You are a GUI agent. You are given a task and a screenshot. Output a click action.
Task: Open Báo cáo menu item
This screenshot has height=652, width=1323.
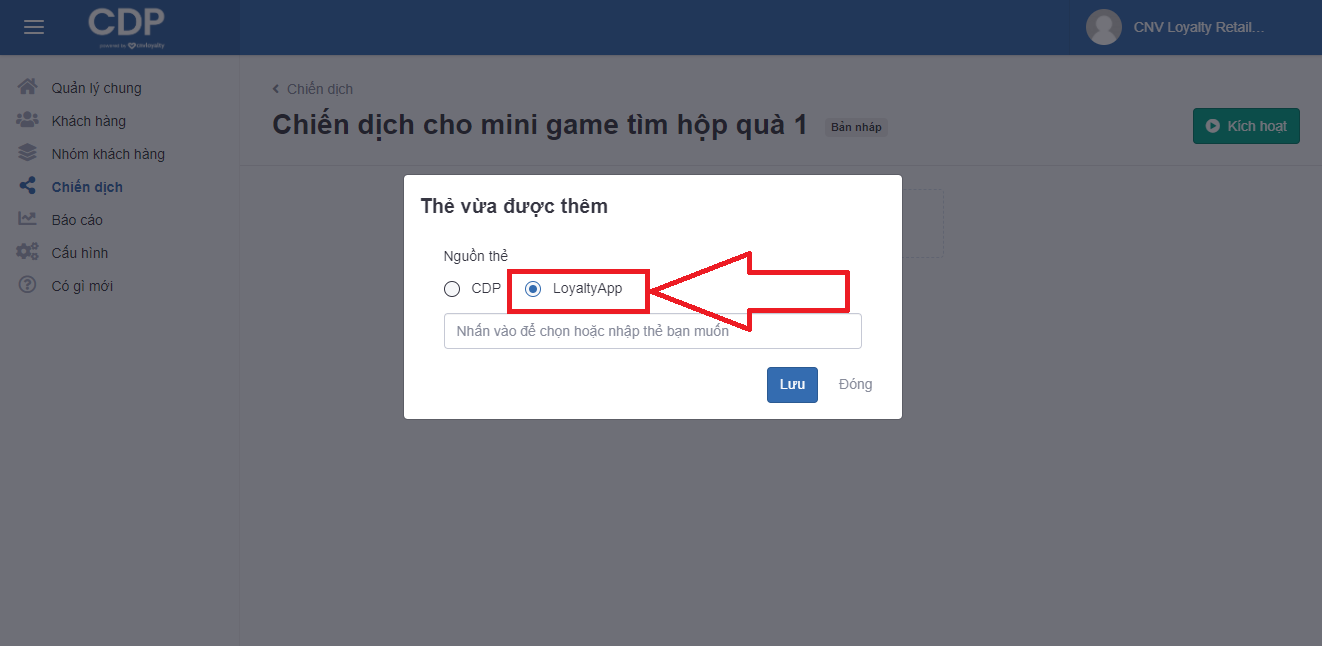77,220
